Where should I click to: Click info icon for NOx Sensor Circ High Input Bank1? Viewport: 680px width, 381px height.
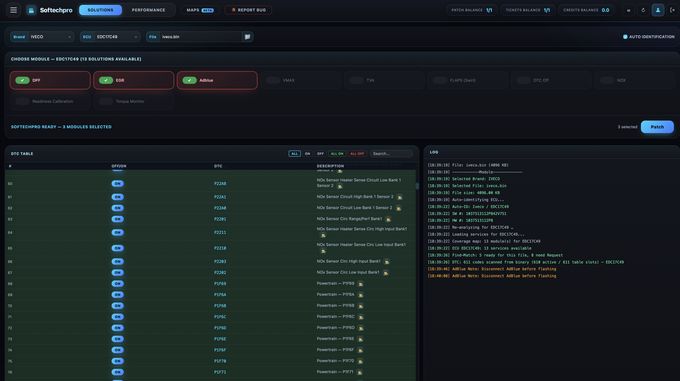pos(386,262)
